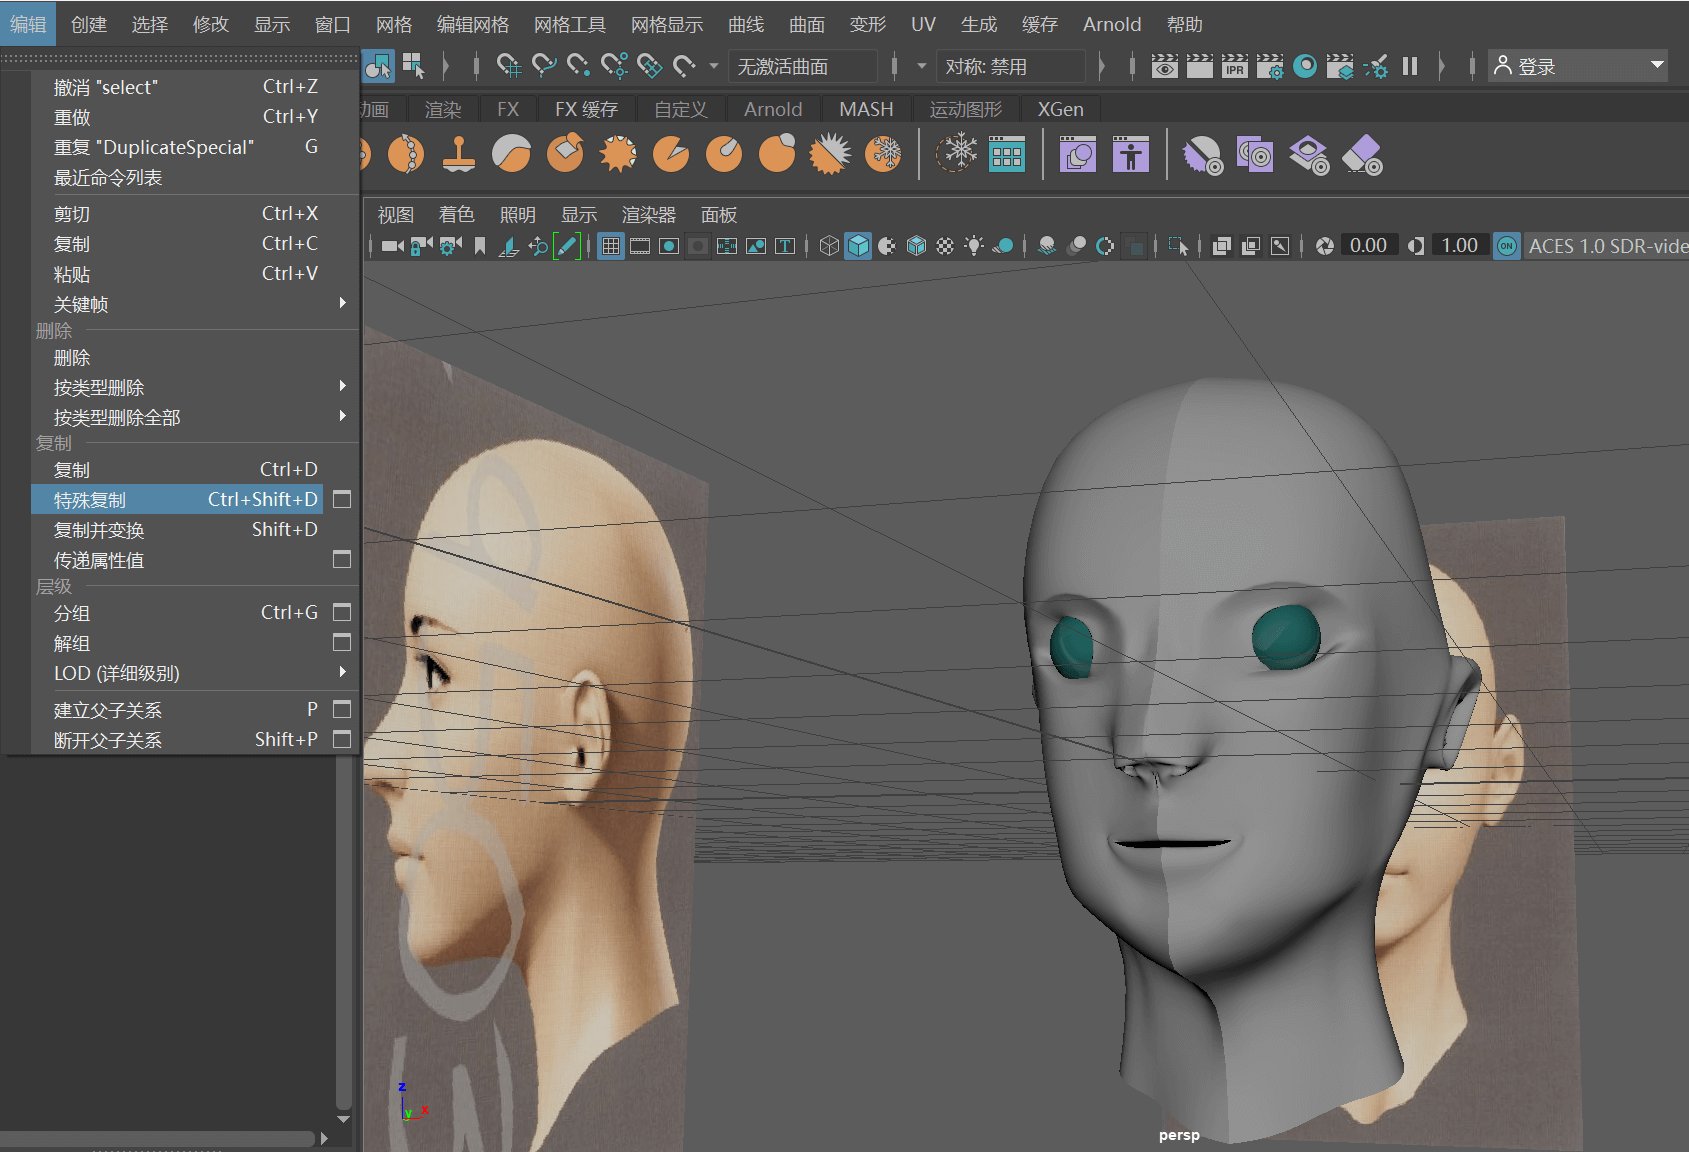Click the purple shapes window shelf icon
Screen dimensions: 1689x1152
(x=1078, y=154)
